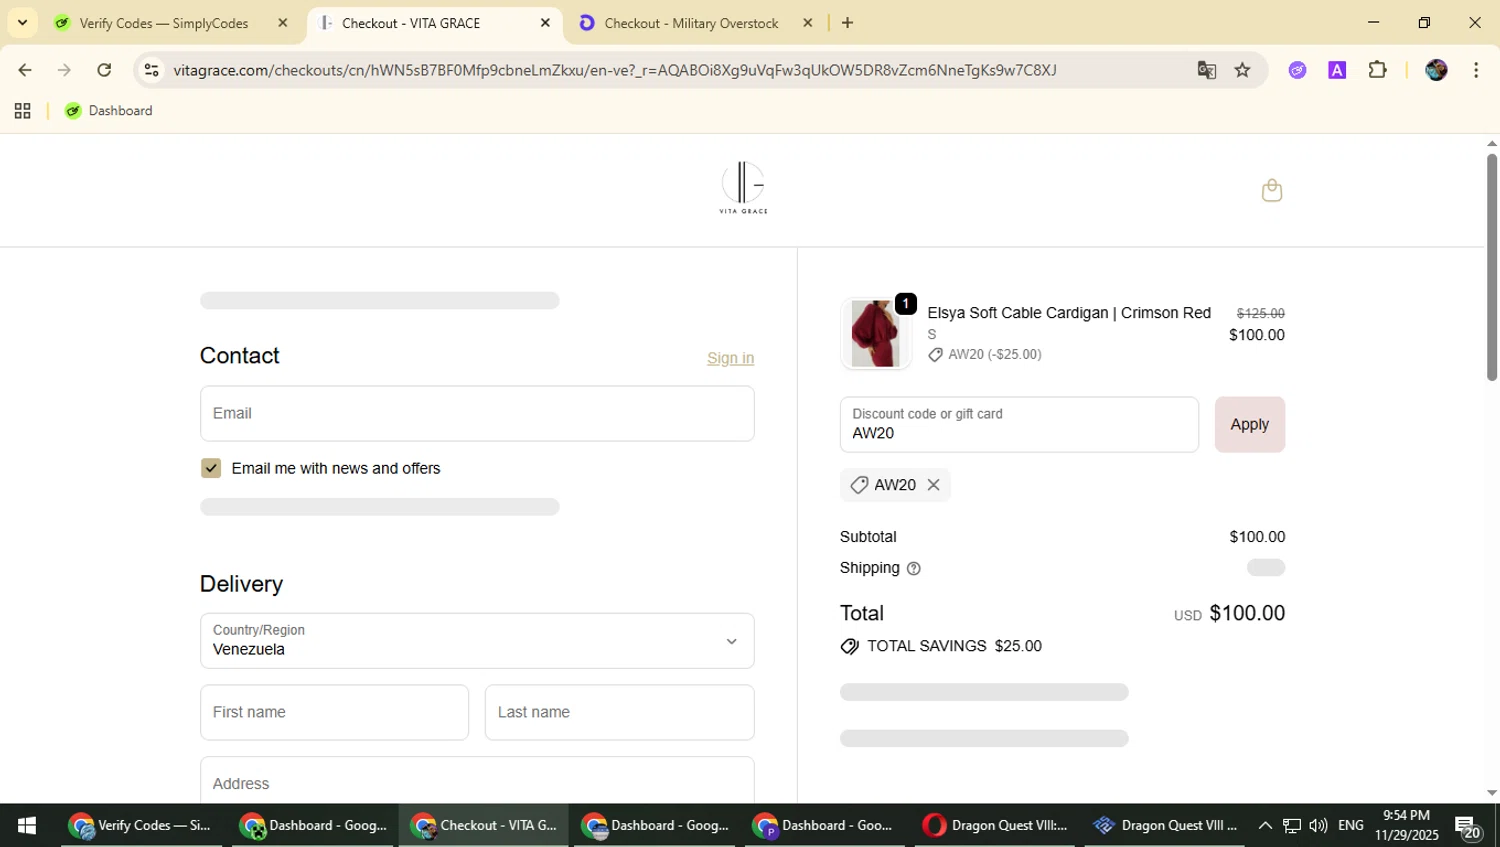Open a new browser tab
The width and height of the screenshot is (1500, 847).
(x=847, y=22)
